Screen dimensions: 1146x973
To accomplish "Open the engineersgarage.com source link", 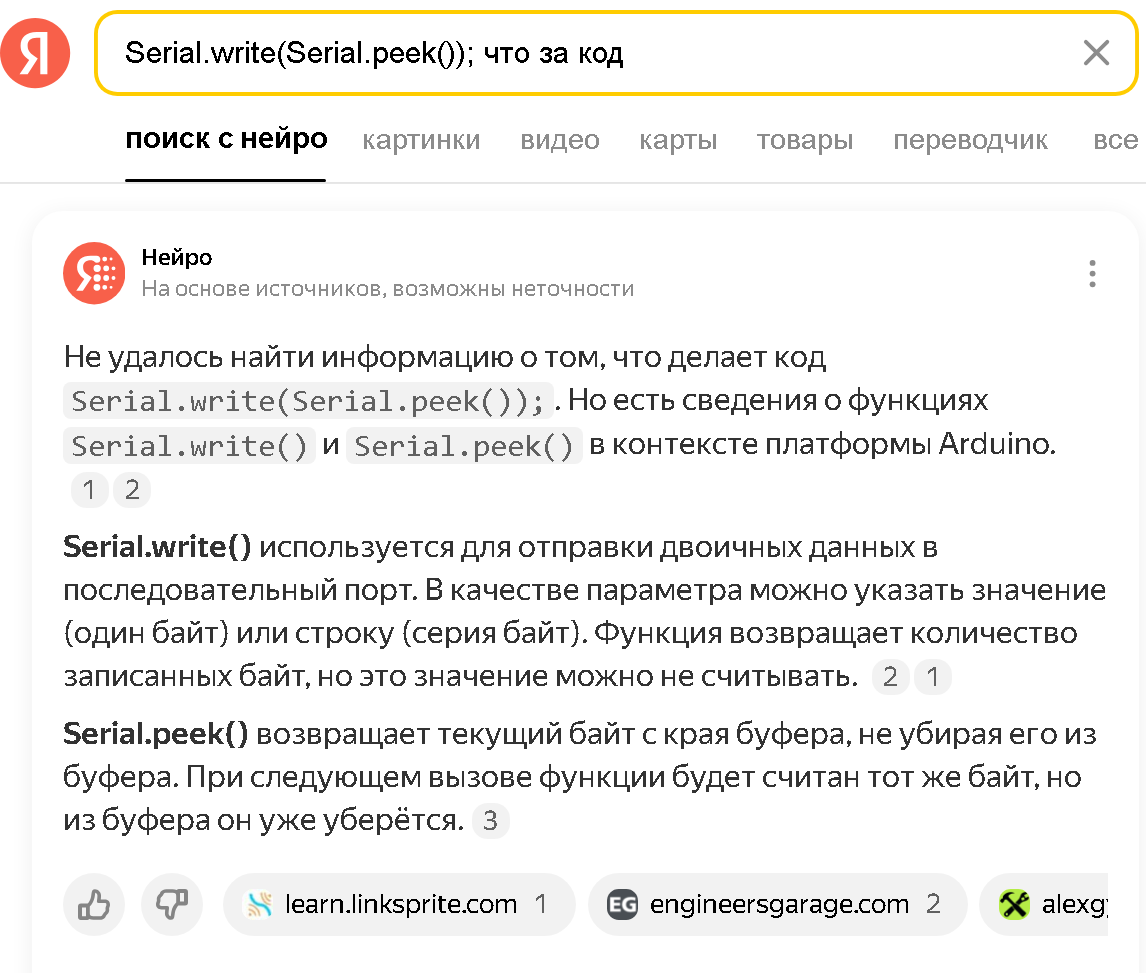I will [x=779, y=905].
